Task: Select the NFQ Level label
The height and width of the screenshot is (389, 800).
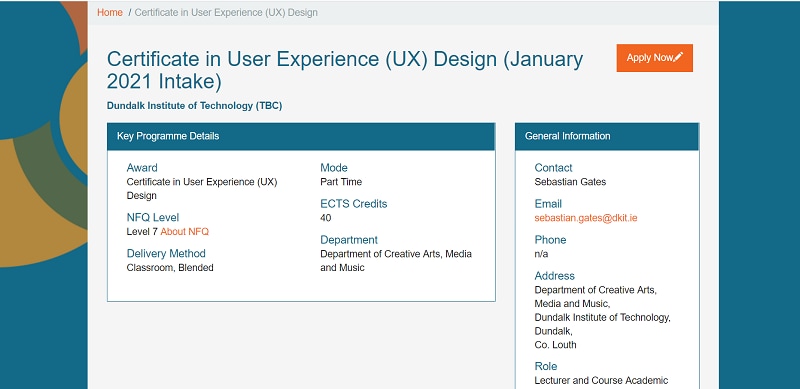Action: pos(153,217)
